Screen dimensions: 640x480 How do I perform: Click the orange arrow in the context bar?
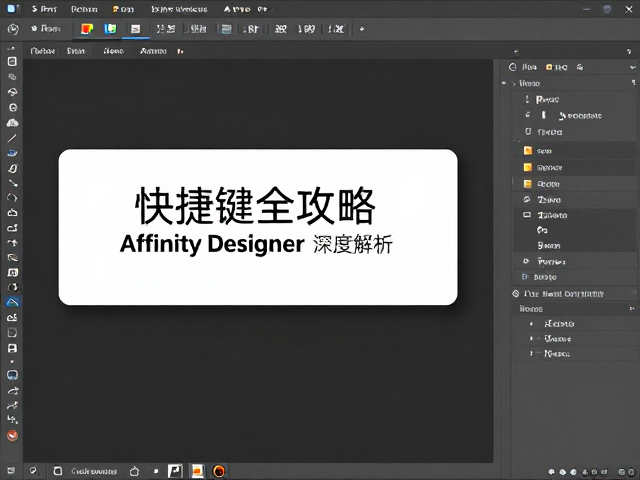click(180, 51)
